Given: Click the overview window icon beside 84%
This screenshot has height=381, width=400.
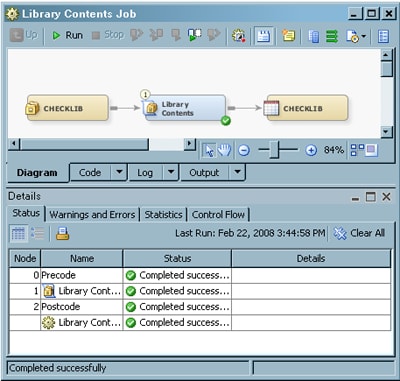Looking at the screenshot, I should coord(371,150).
